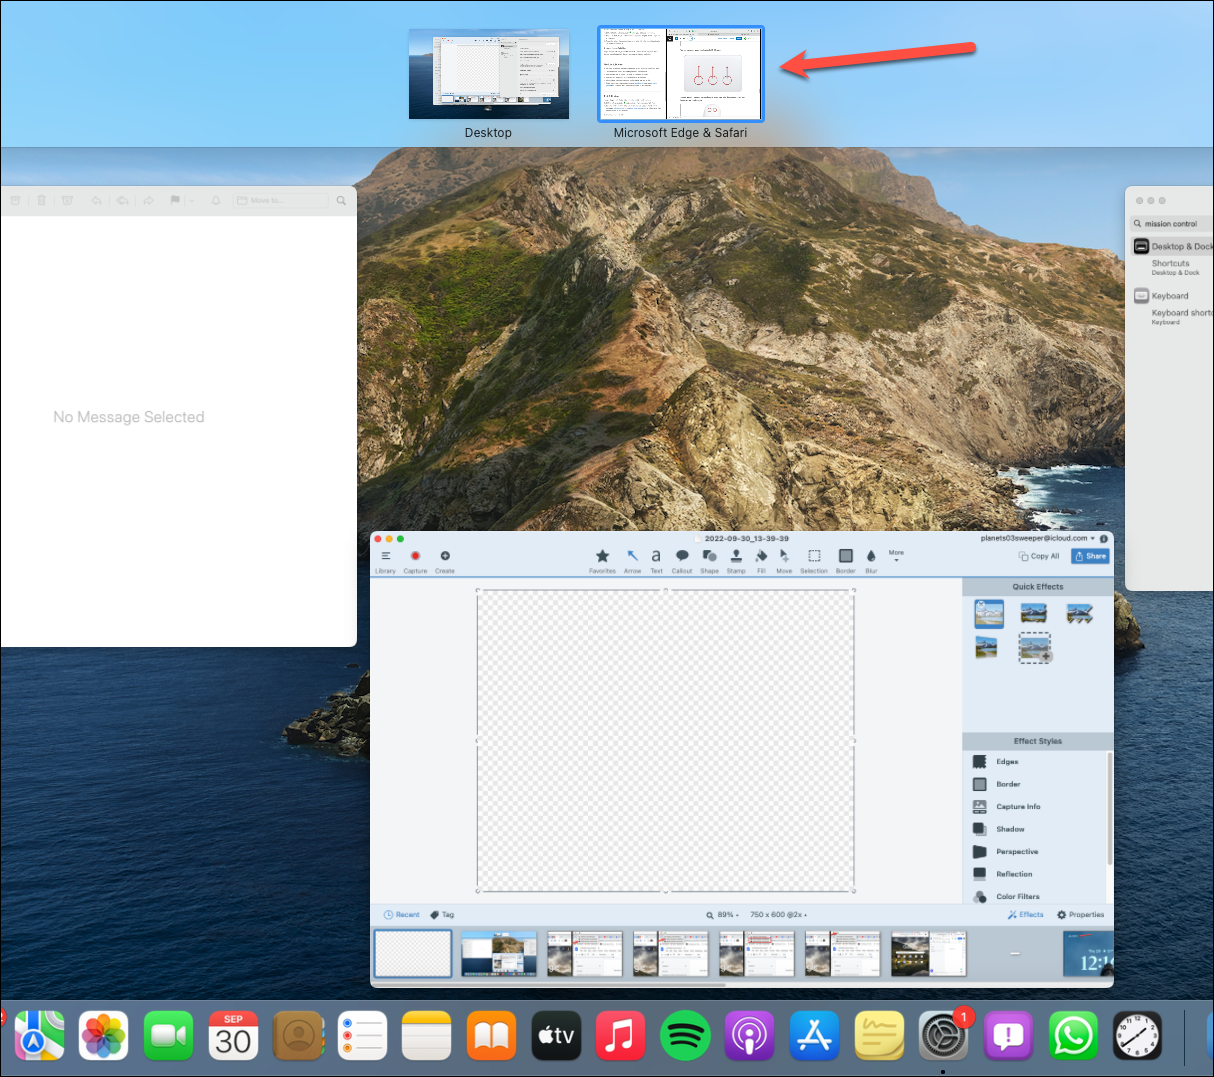Image resolution: width=1214 pixels, height=1077 pixels.
Task: Open Spotify from the Dock
Action: pos(685,1035)
